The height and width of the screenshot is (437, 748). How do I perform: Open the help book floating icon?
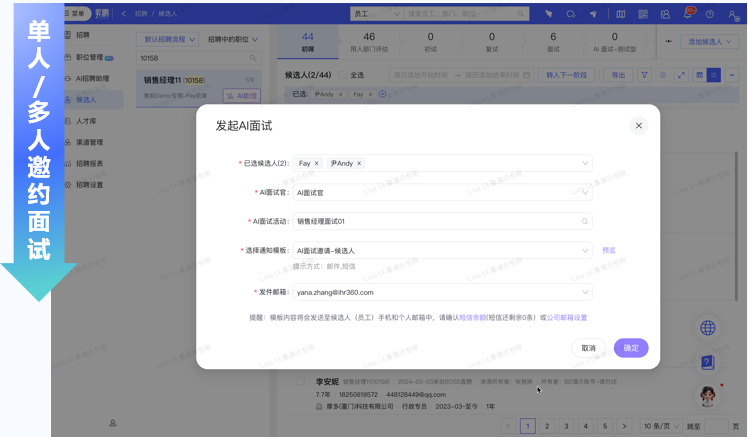click(x=708, y=362)
